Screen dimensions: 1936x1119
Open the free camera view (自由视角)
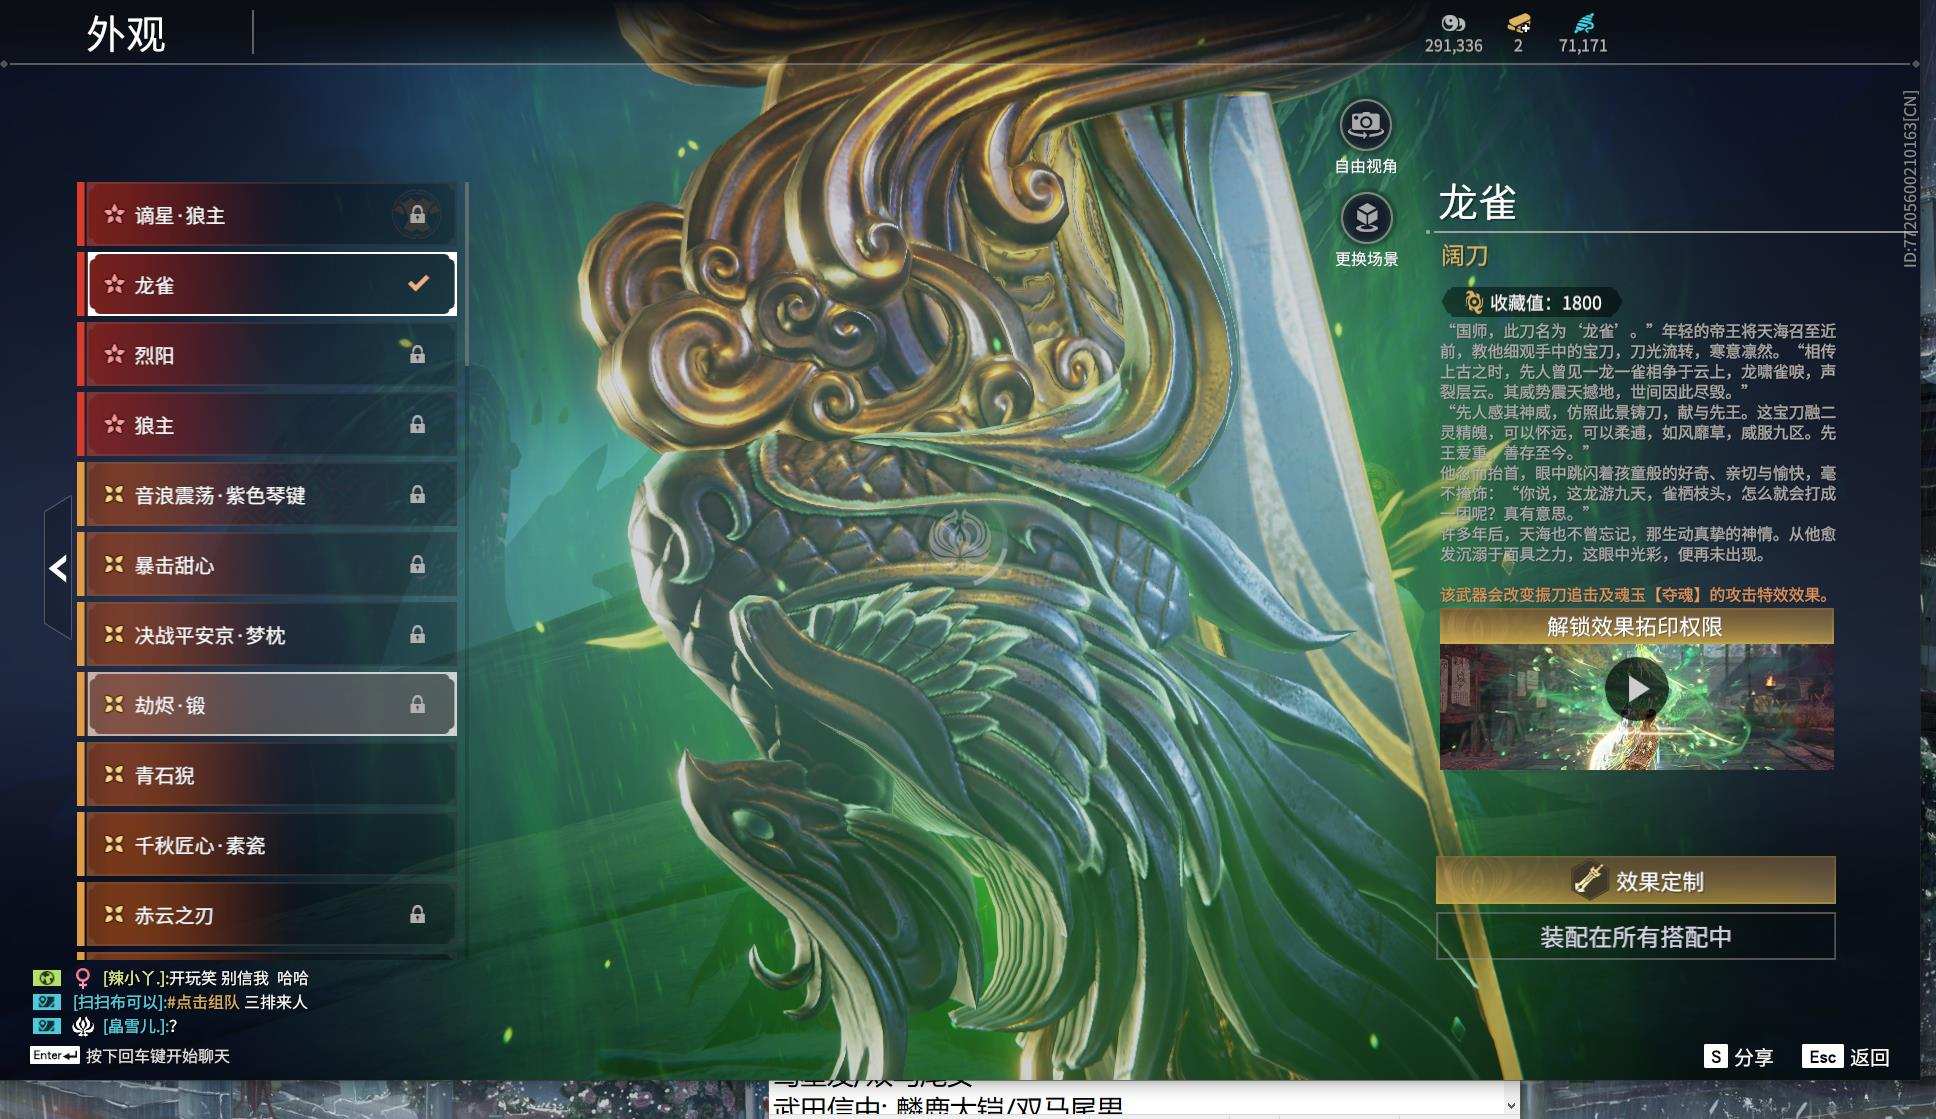click(1365, 125)
